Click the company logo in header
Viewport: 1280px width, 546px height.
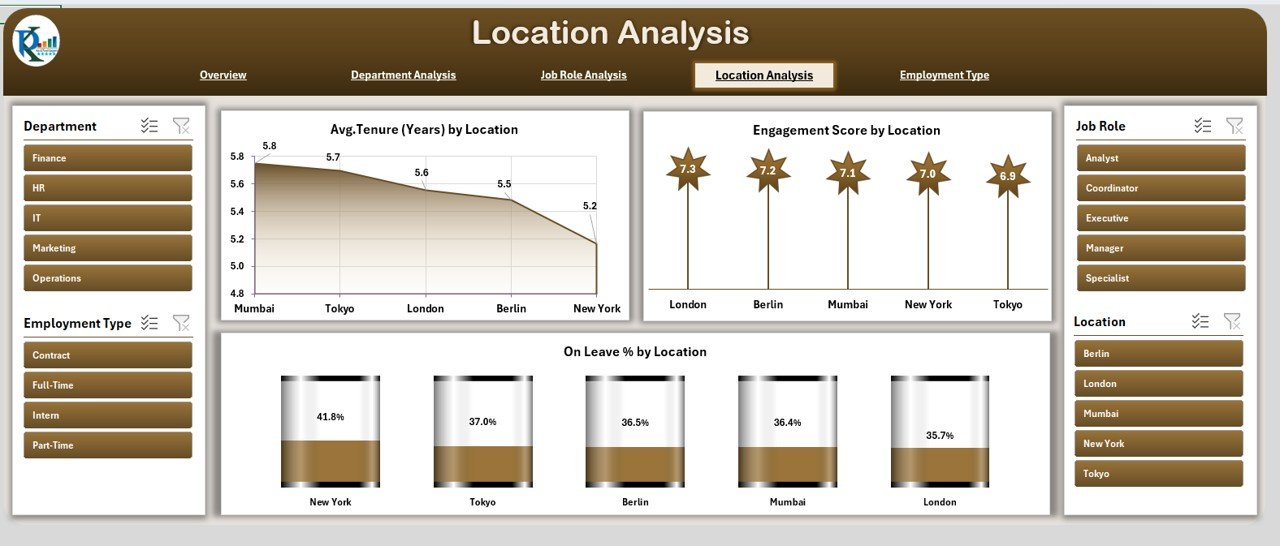pos(36,42)
